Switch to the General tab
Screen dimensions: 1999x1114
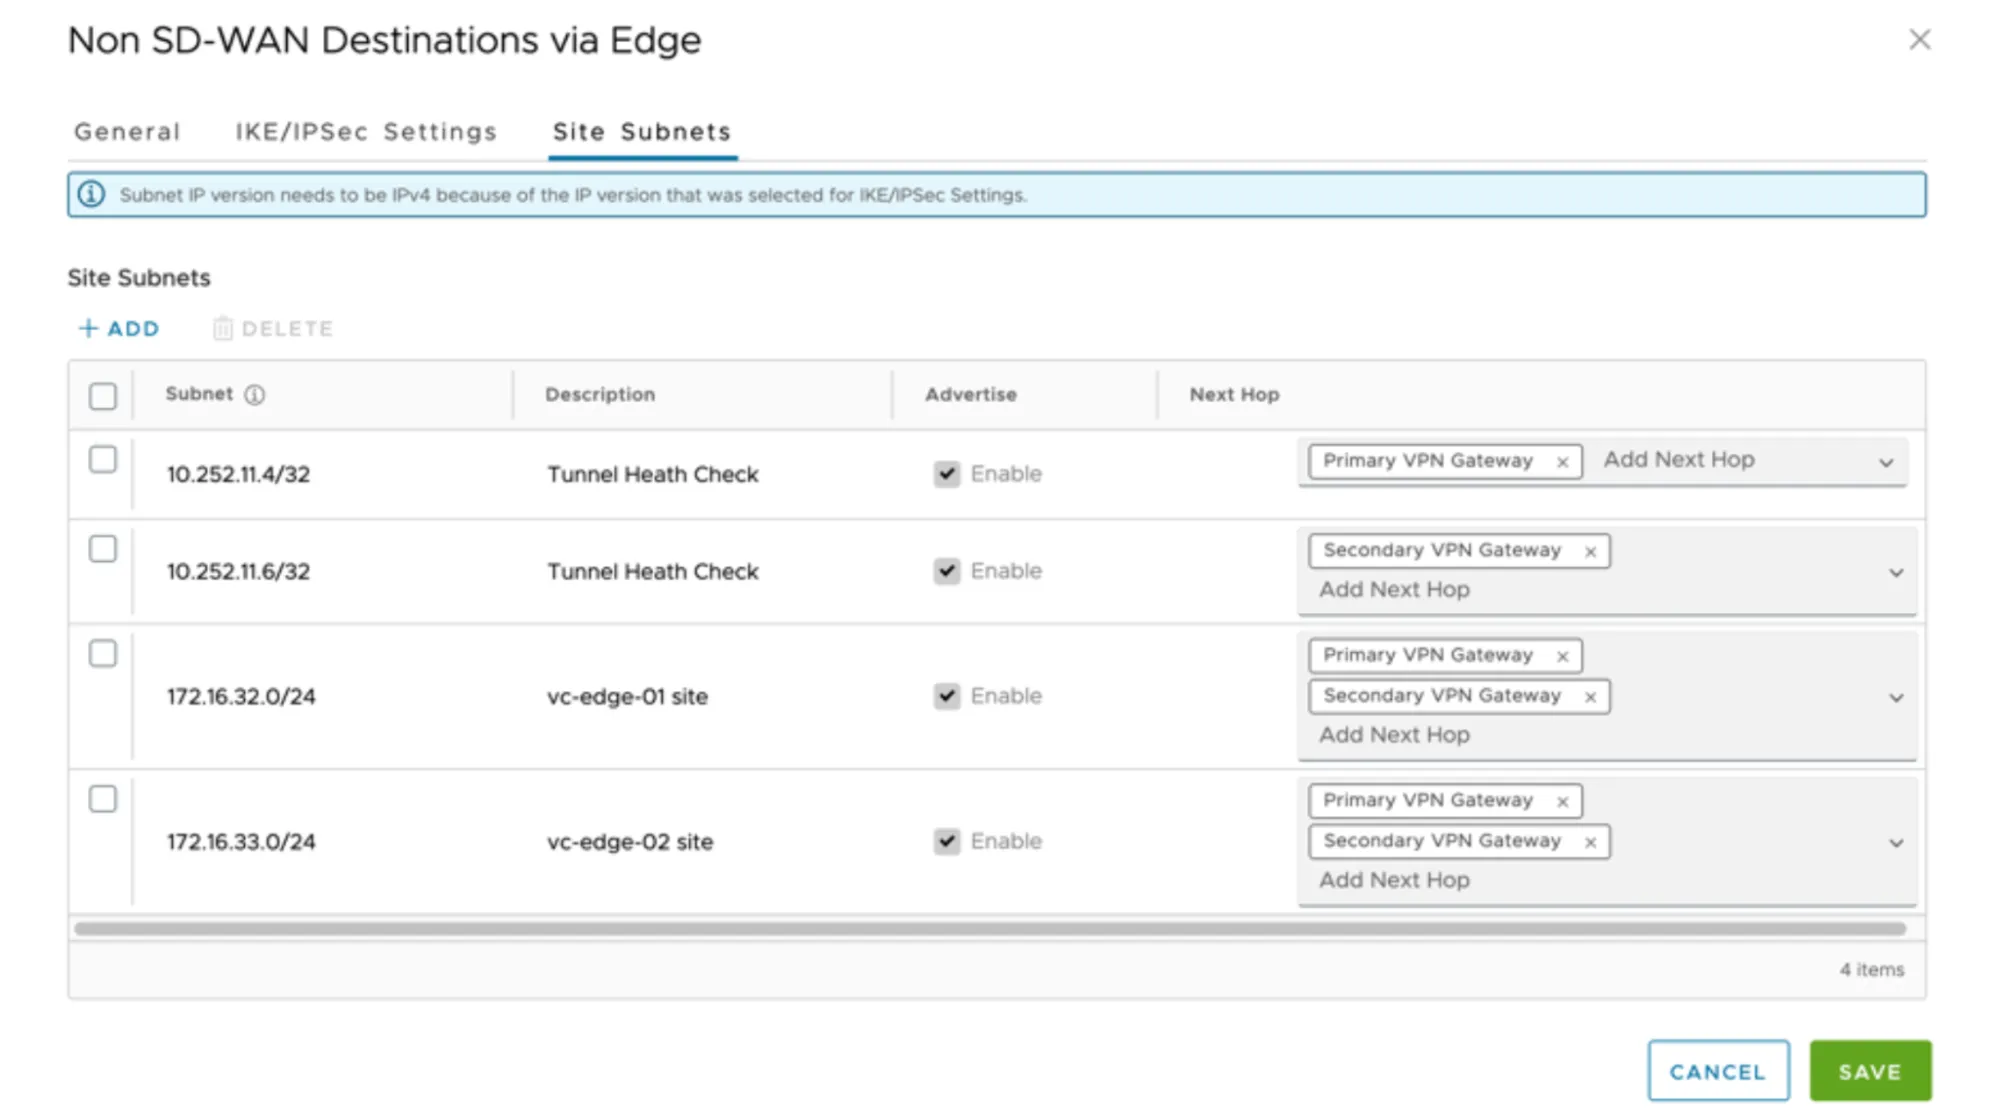click(126, 131)
